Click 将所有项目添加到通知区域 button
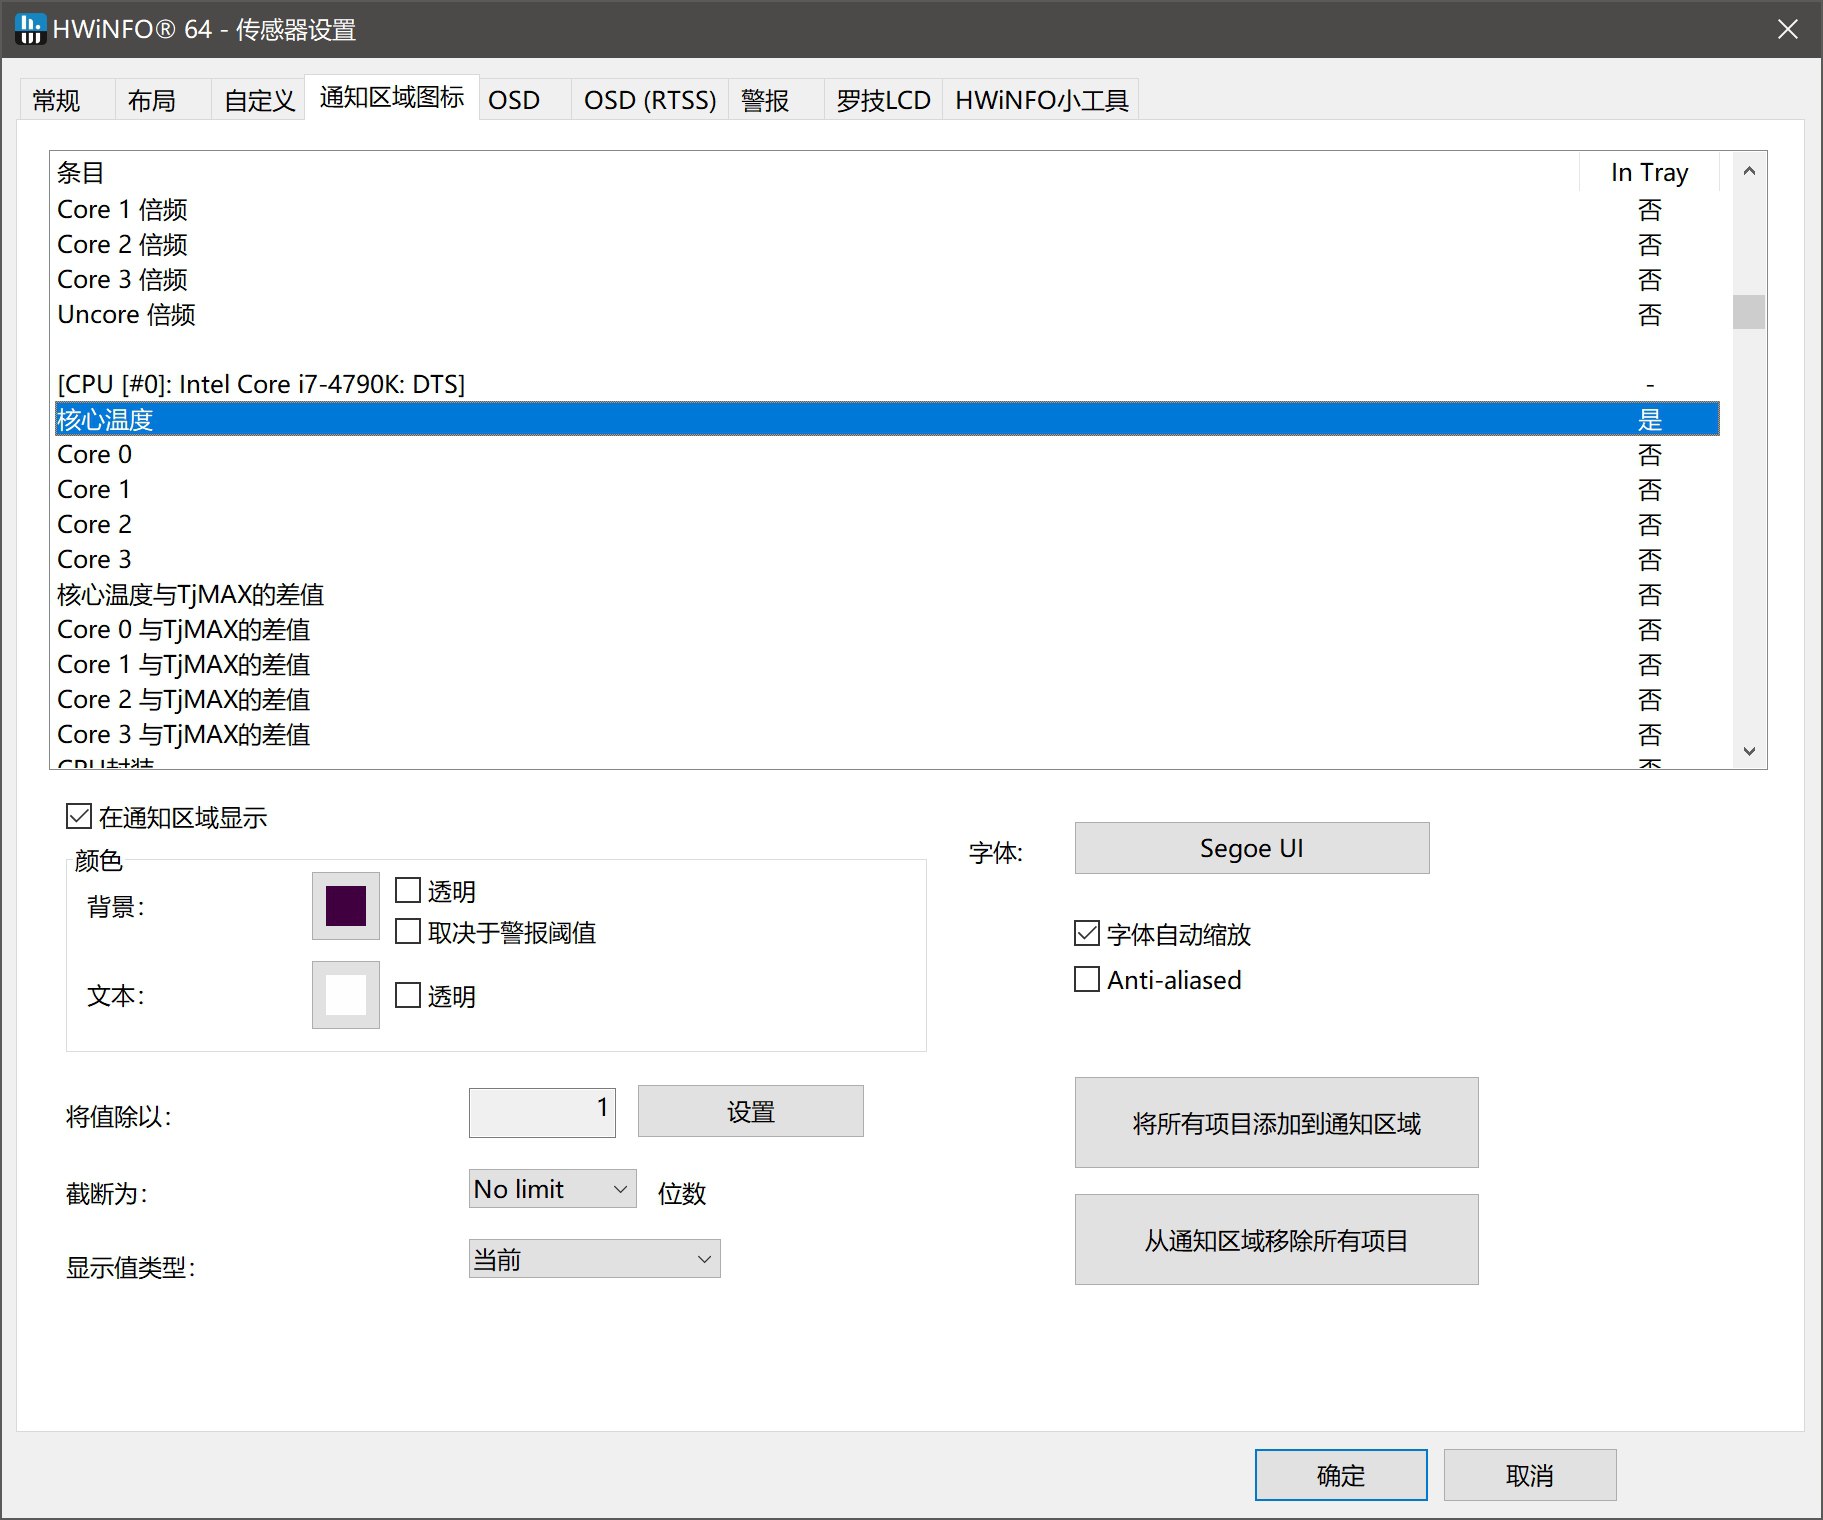 (x=1276, y=1123)
